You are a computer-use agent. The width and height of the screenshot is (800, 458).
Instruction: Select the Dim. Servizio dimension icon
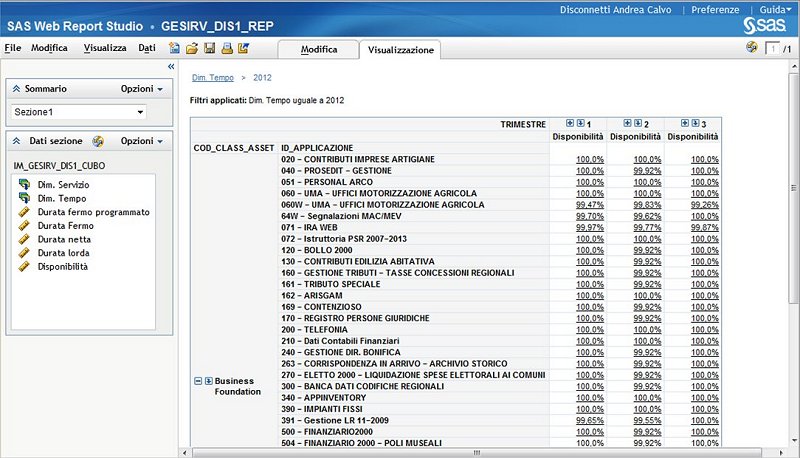coord(24,184)
